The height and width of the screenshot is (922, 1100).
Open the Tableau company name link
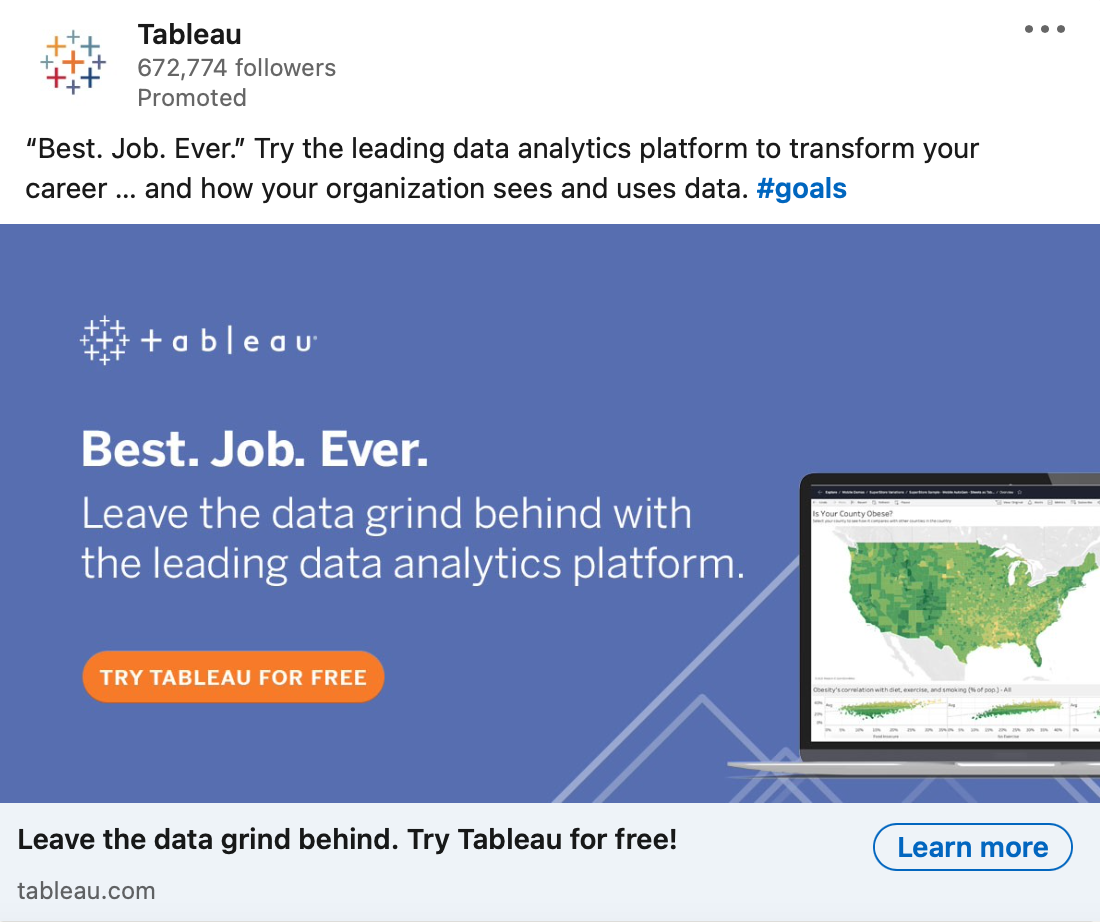[189, 34]
